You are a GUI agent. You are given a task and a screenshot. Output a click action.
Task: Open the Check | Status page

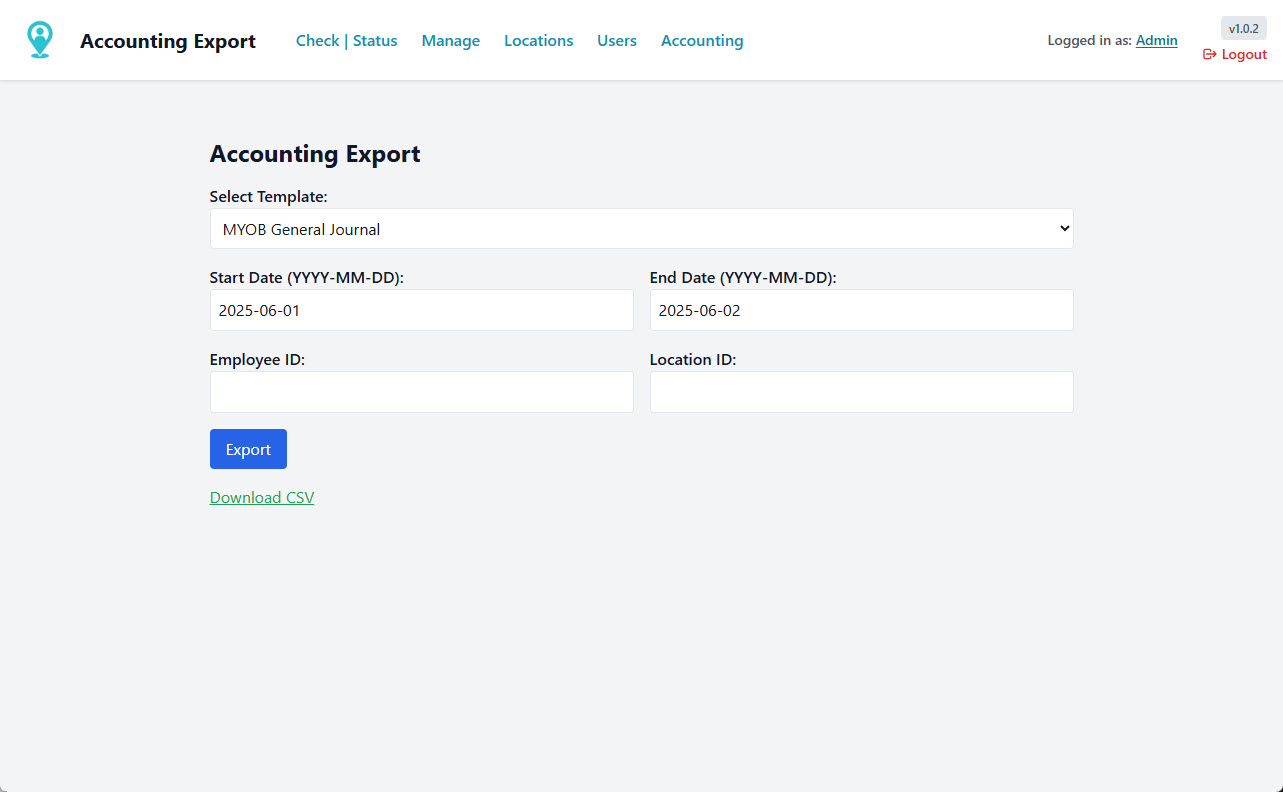click(x=346, y=41)
